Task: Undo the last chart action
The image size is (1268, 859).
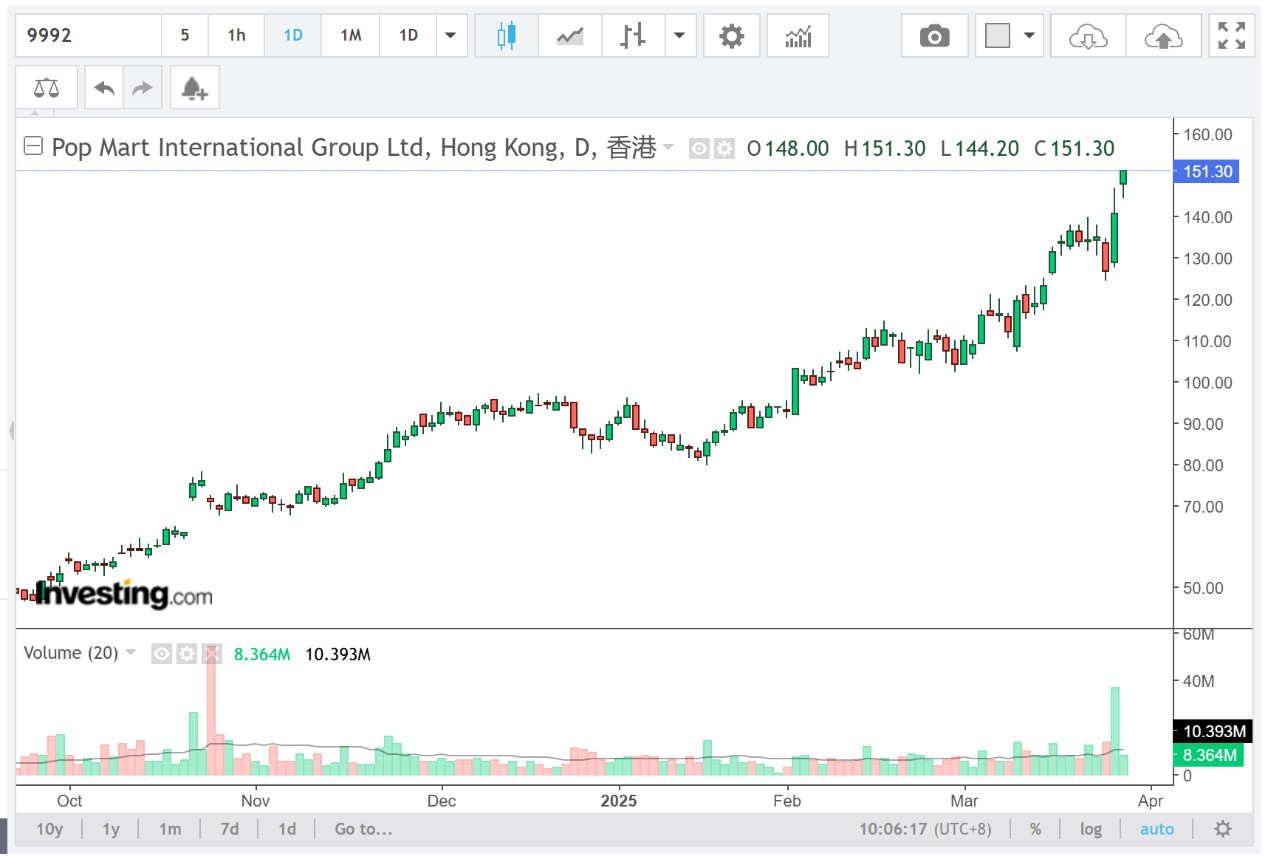Action: 104,88
